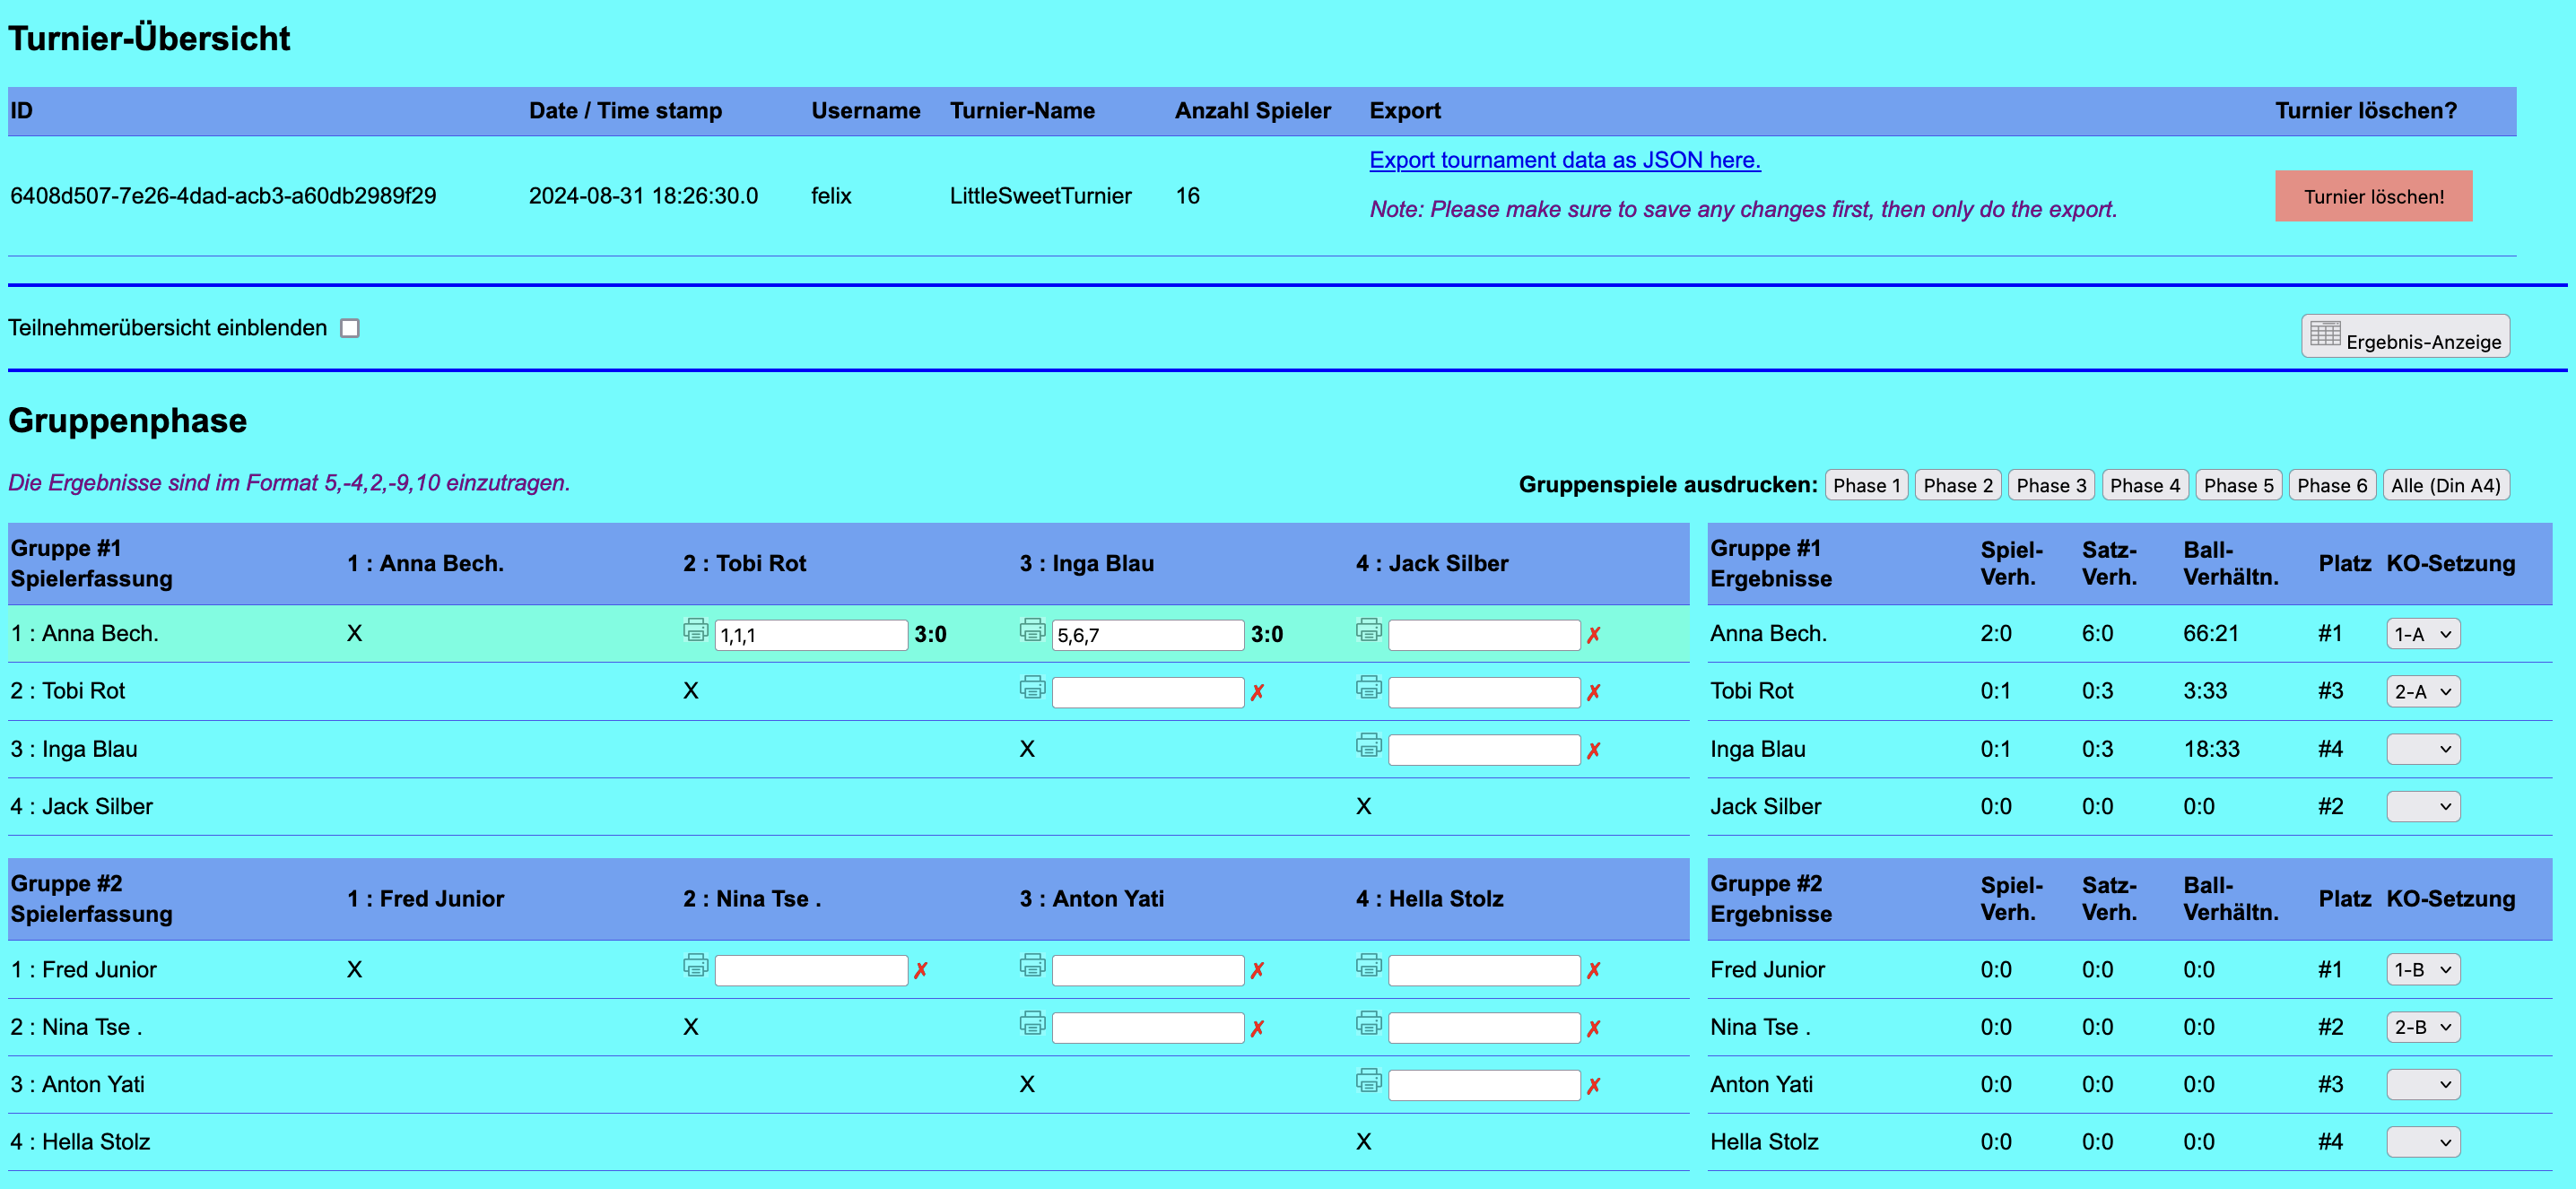Click result input for Anna Bech. vs Jack Silber

(1483, 635)
